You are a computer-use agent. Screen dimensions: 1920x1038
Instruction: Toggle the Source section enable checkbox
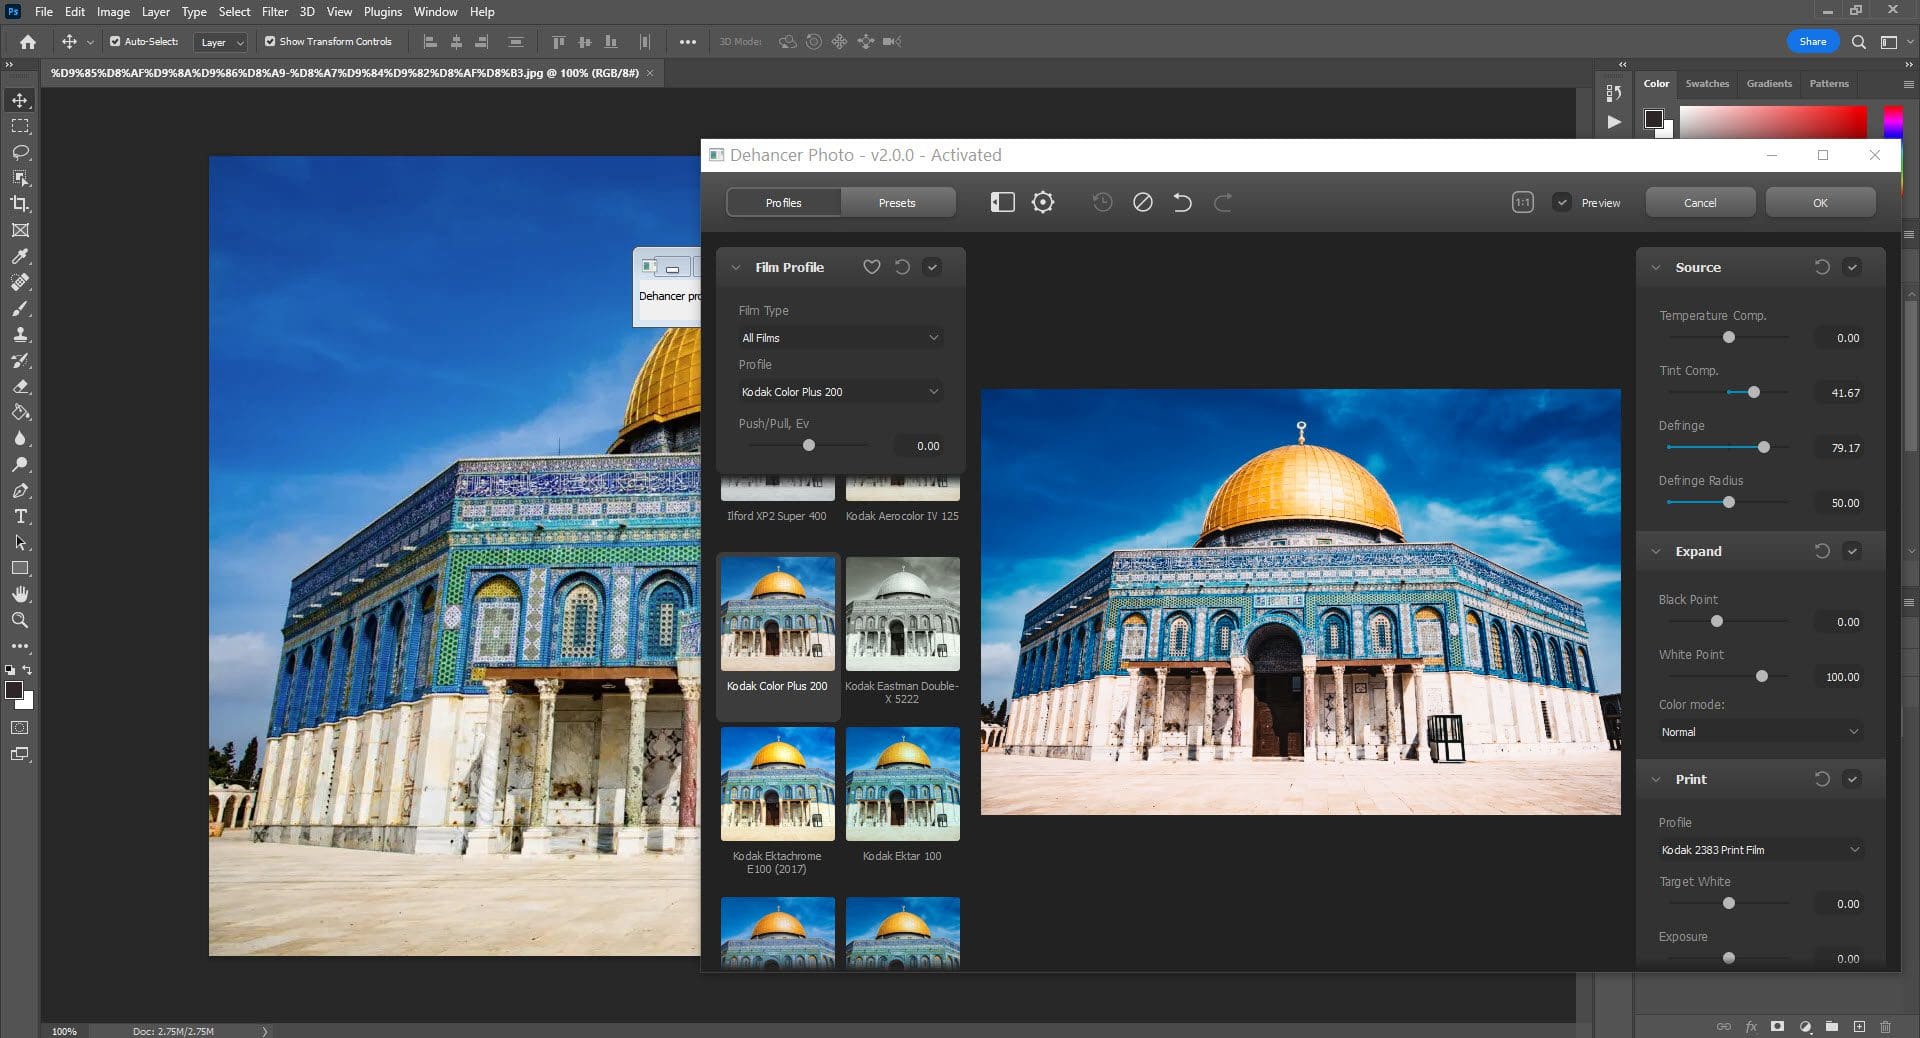point(1852,267)
